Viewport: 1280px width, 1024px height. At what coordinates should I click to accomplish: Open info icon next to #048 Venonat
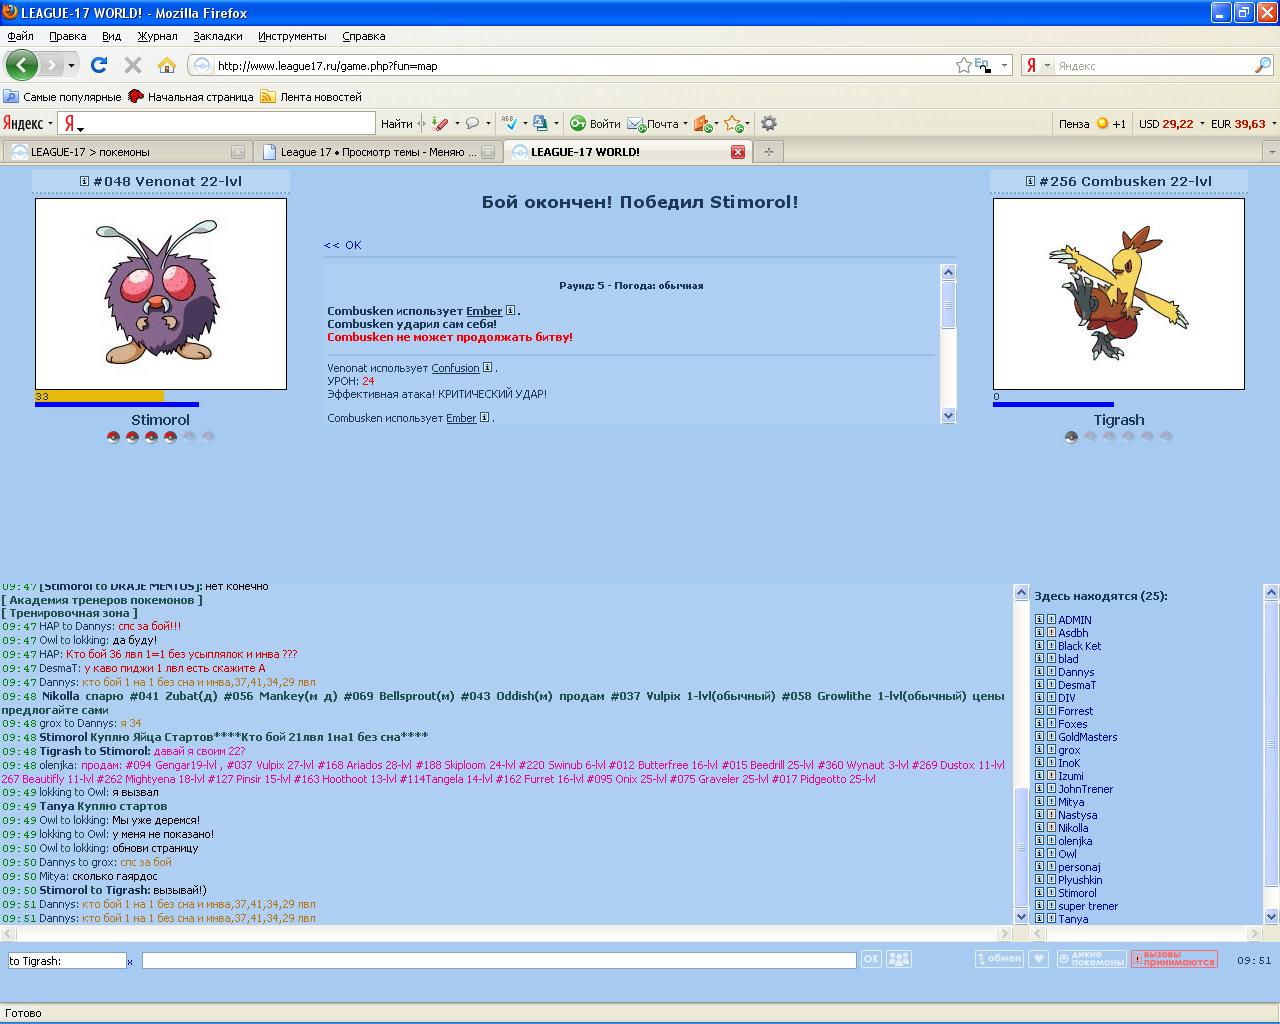tap(85, 181)
